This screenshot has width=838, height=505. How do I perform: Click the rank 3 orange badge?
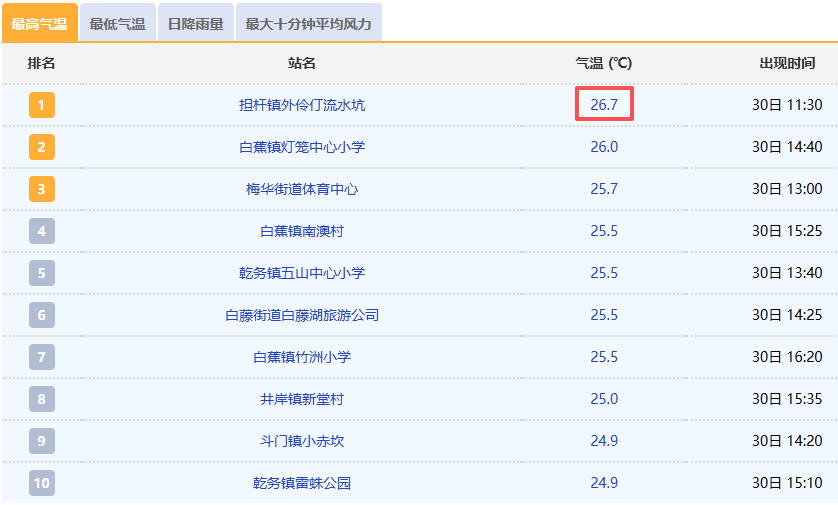pos(42,189)
